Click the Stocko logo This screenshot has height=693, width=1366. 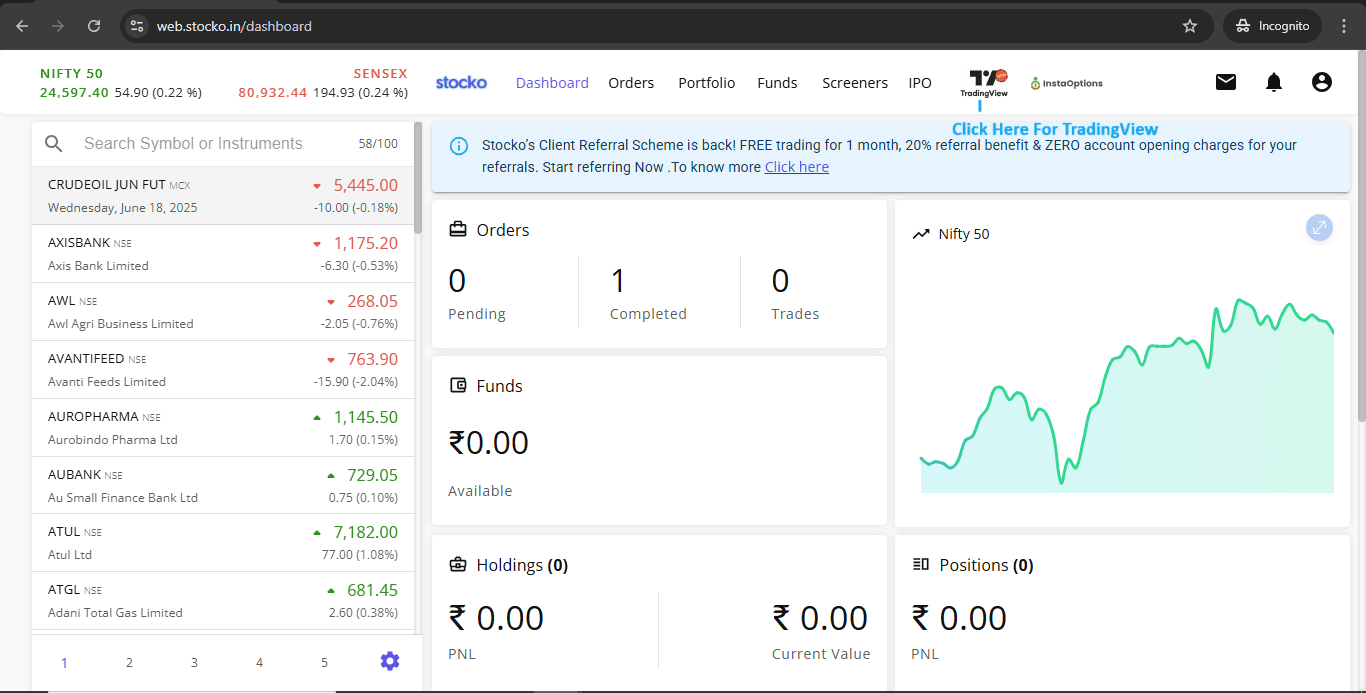(x=461, y=82)
